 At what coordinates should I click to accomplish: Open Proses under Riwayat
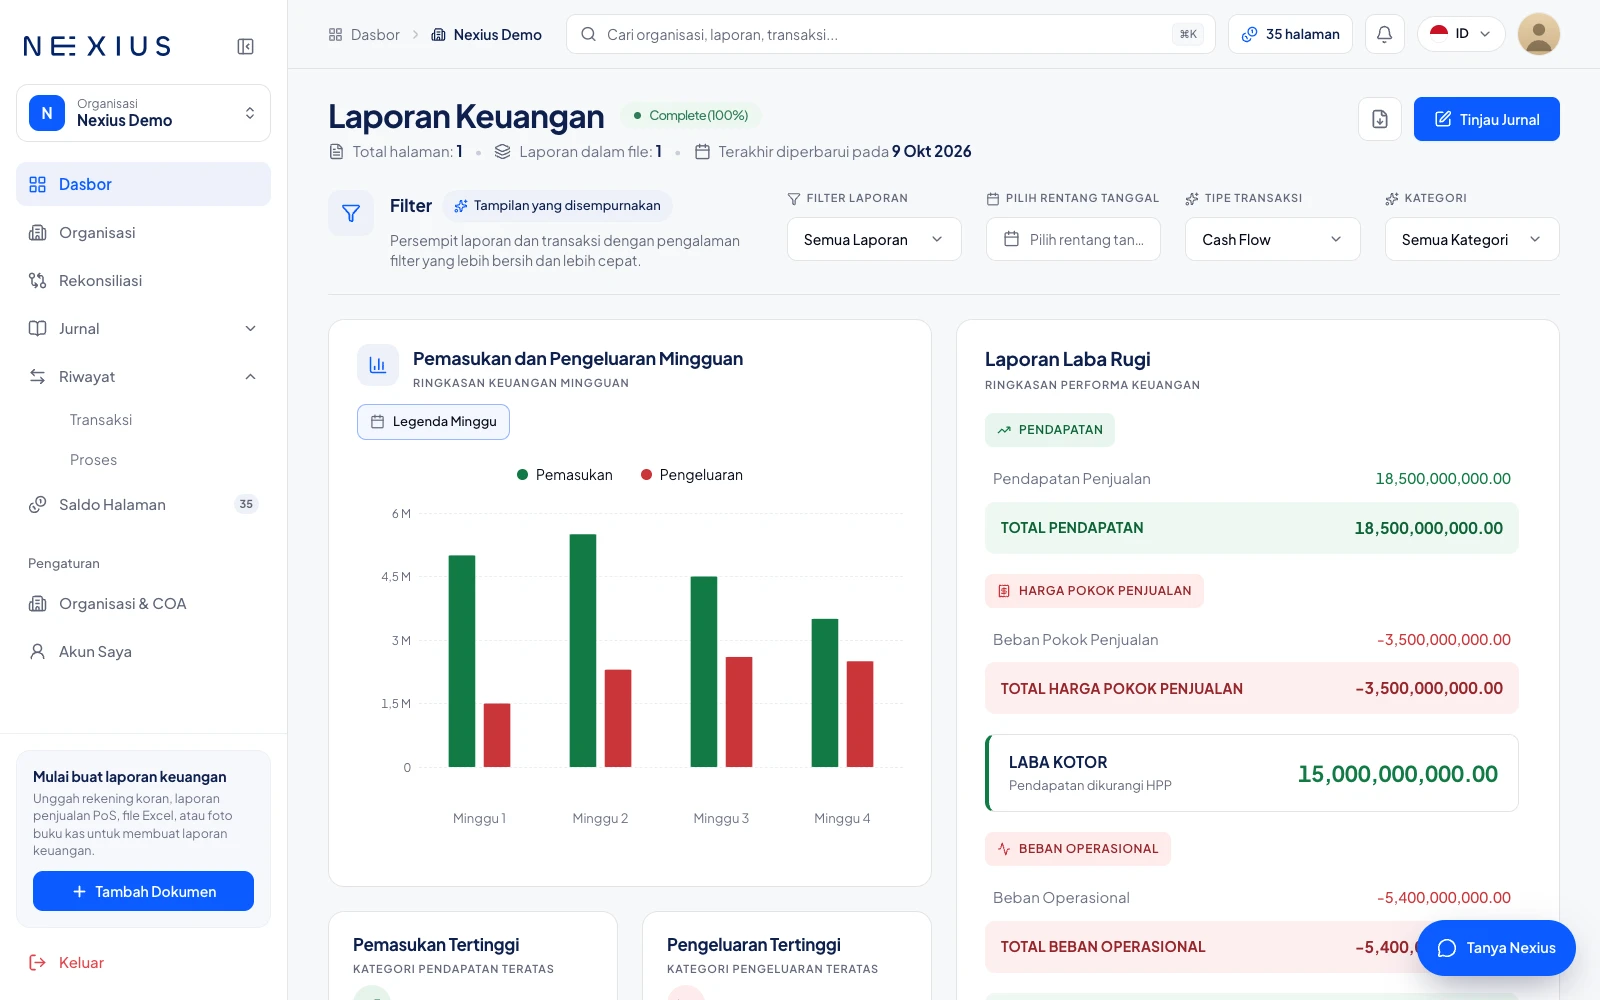click(x=93, y=460)
